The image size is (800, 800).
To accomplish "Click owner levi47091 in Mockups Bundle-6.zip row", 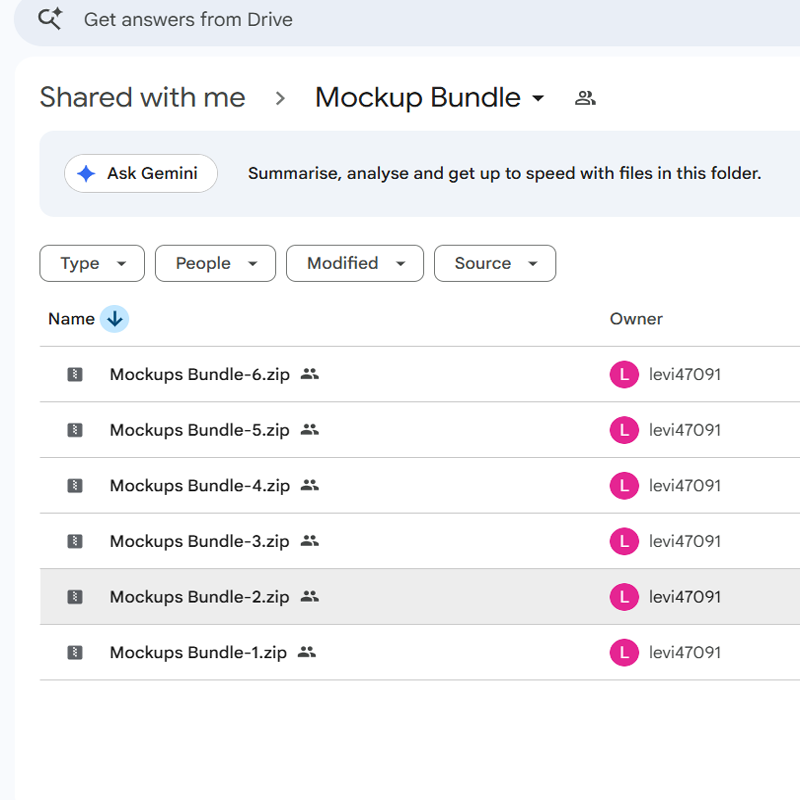I will pyautogui.click(x=685, y=374).
